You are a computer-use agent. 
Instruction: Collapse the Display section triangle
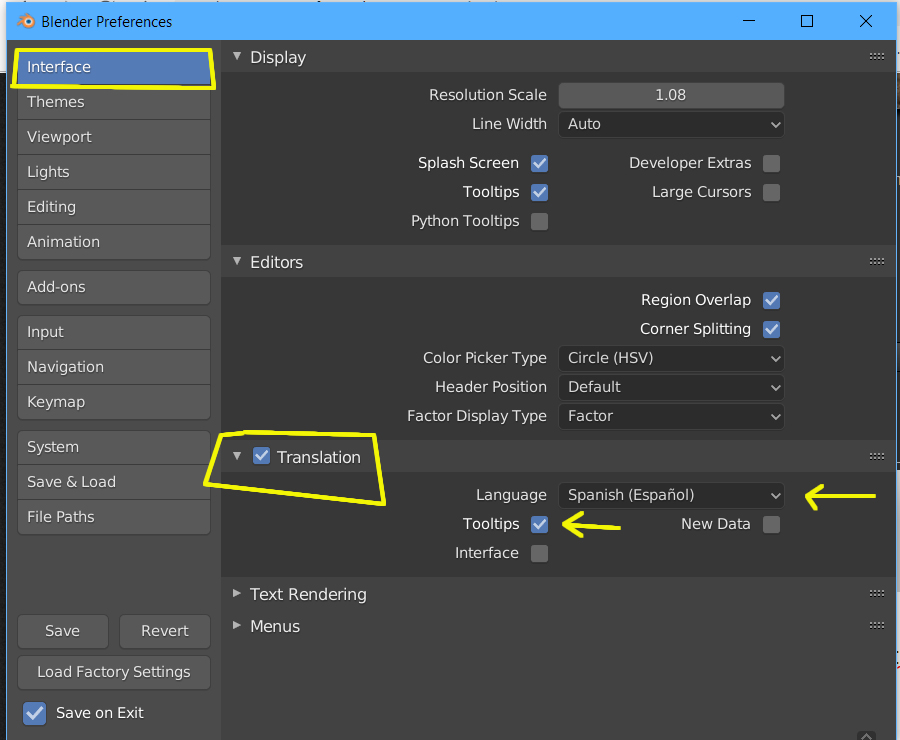tap(237, 57)
